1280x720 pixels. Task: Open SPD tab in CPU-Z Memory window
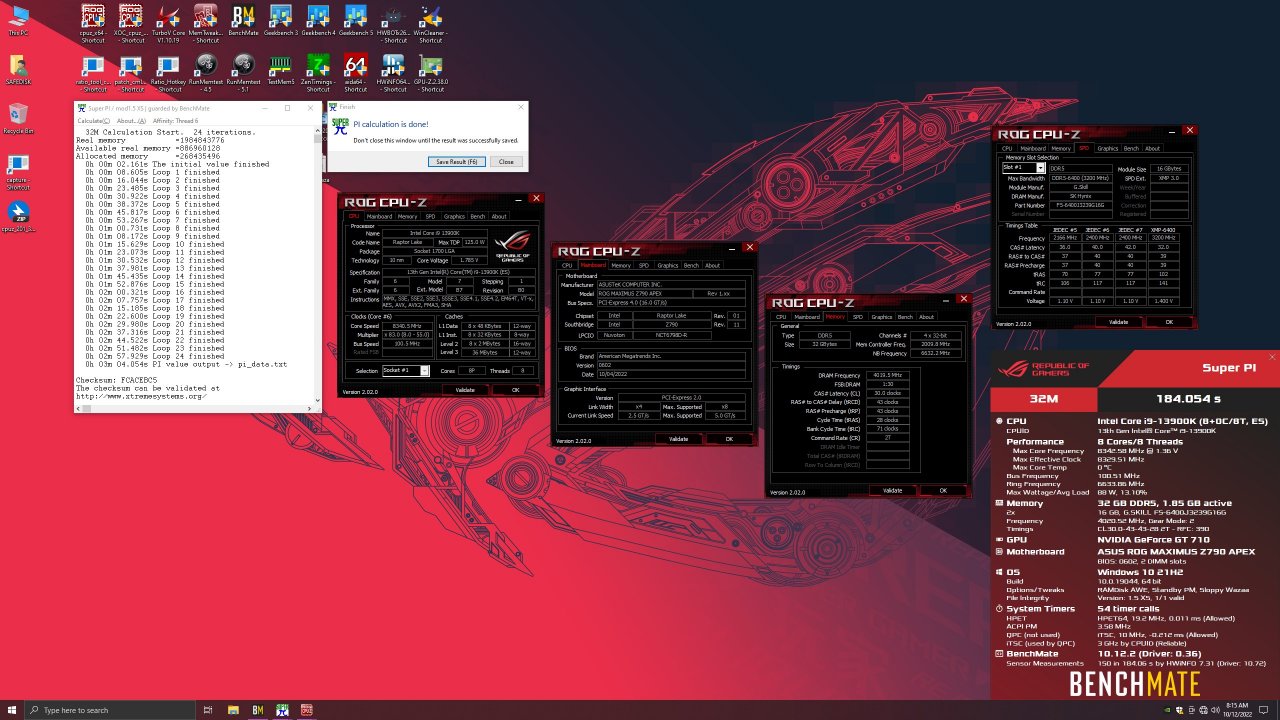click(x=857, y=317)
